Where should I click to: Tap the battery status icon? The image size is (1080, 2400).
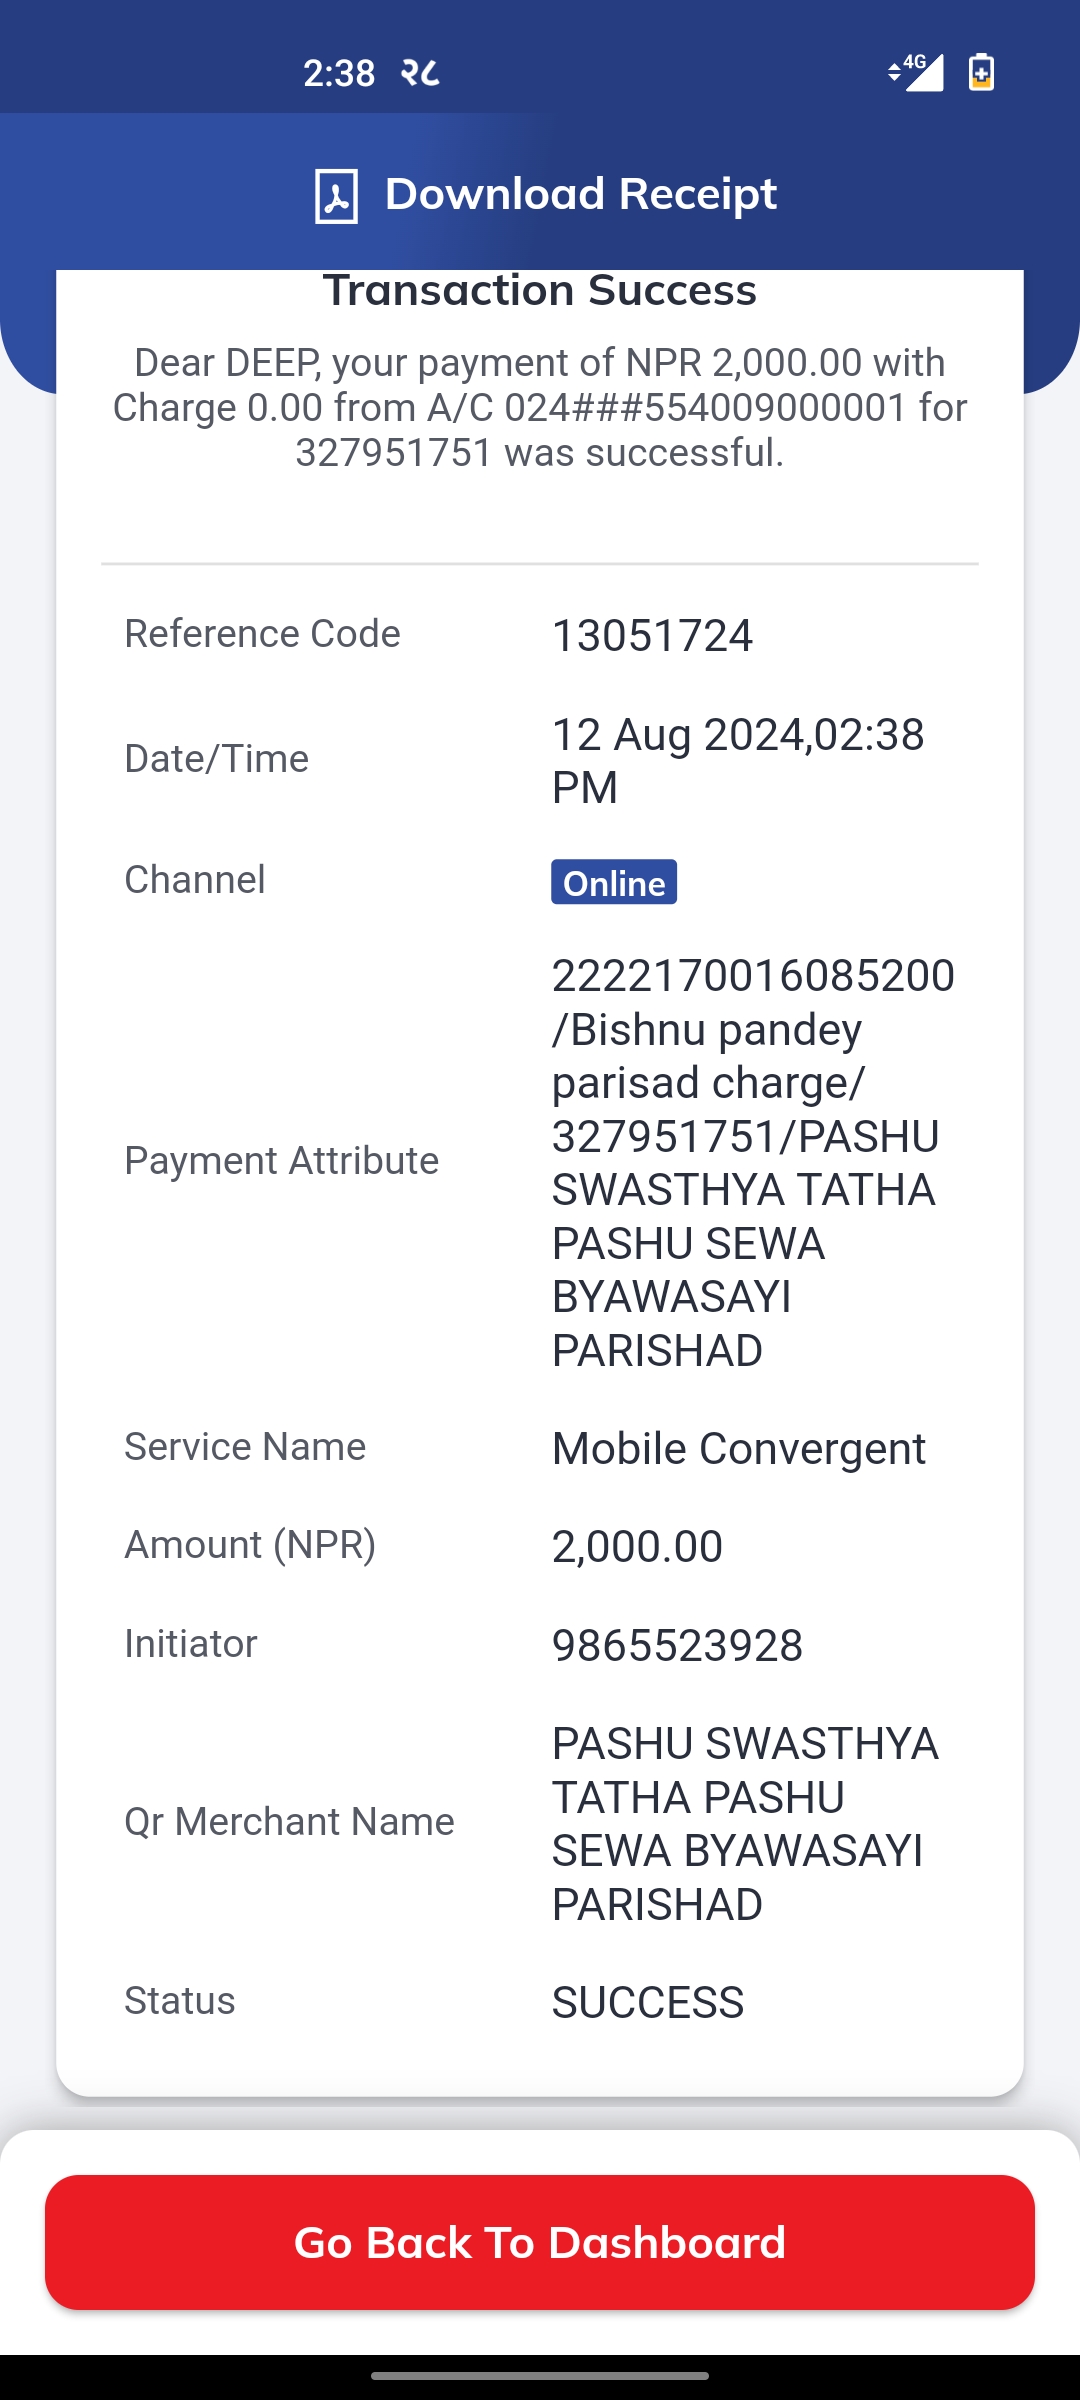coord(981,72)
